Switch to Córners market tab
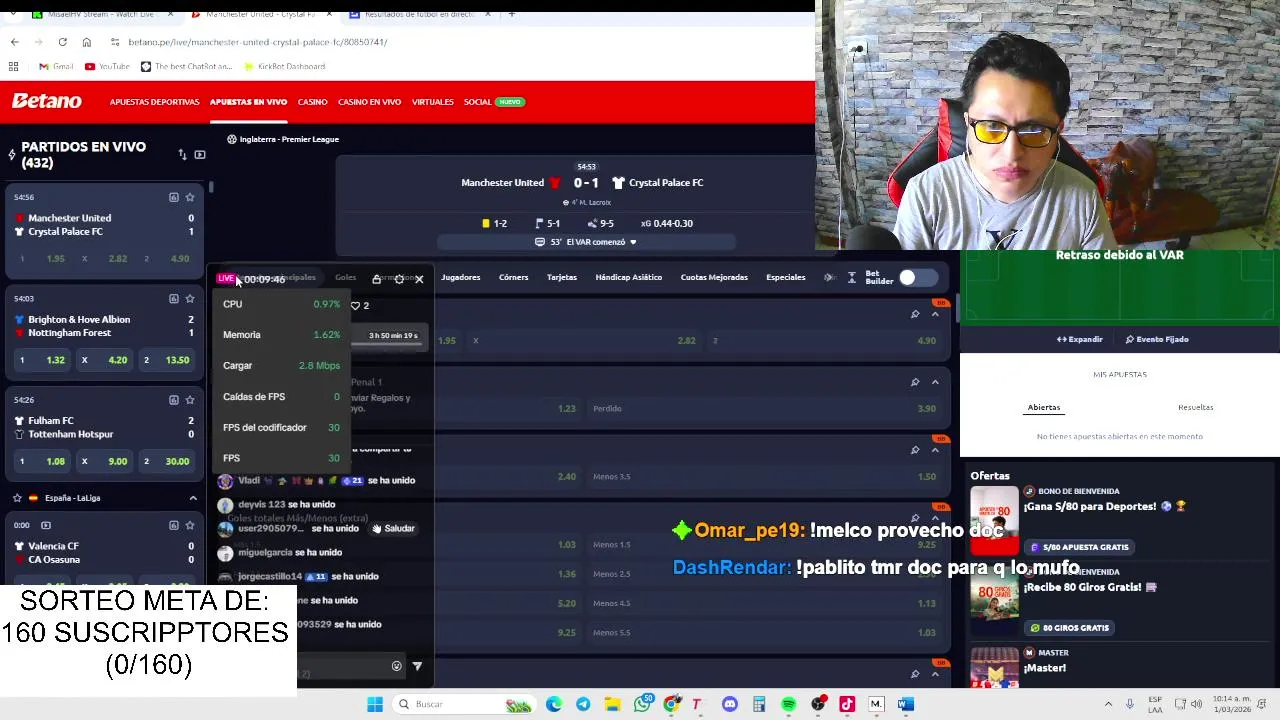This screenshot has height=720, width=1280. pos(513,277)
